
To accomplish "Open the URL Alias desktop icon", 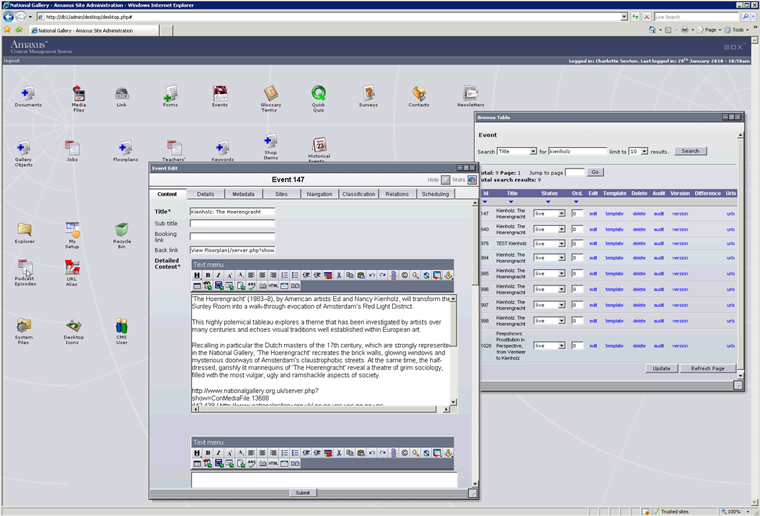I will point(72,268).
